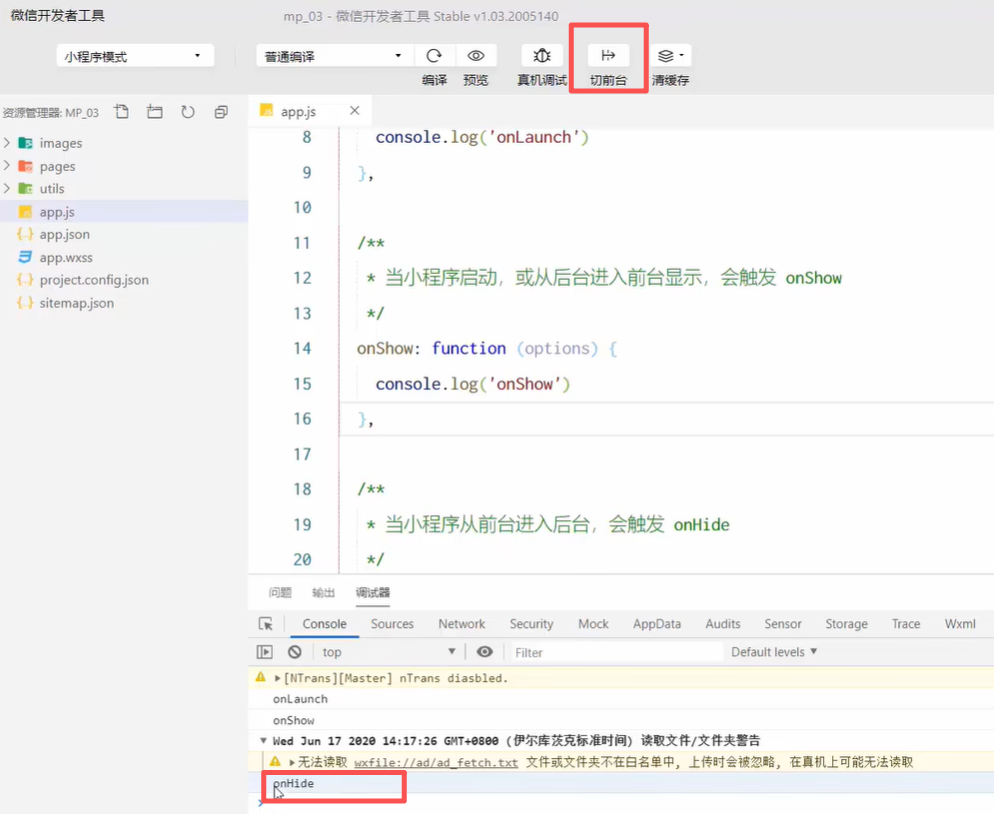
Task: Select the Mock tab
Action: coord(593,624)
